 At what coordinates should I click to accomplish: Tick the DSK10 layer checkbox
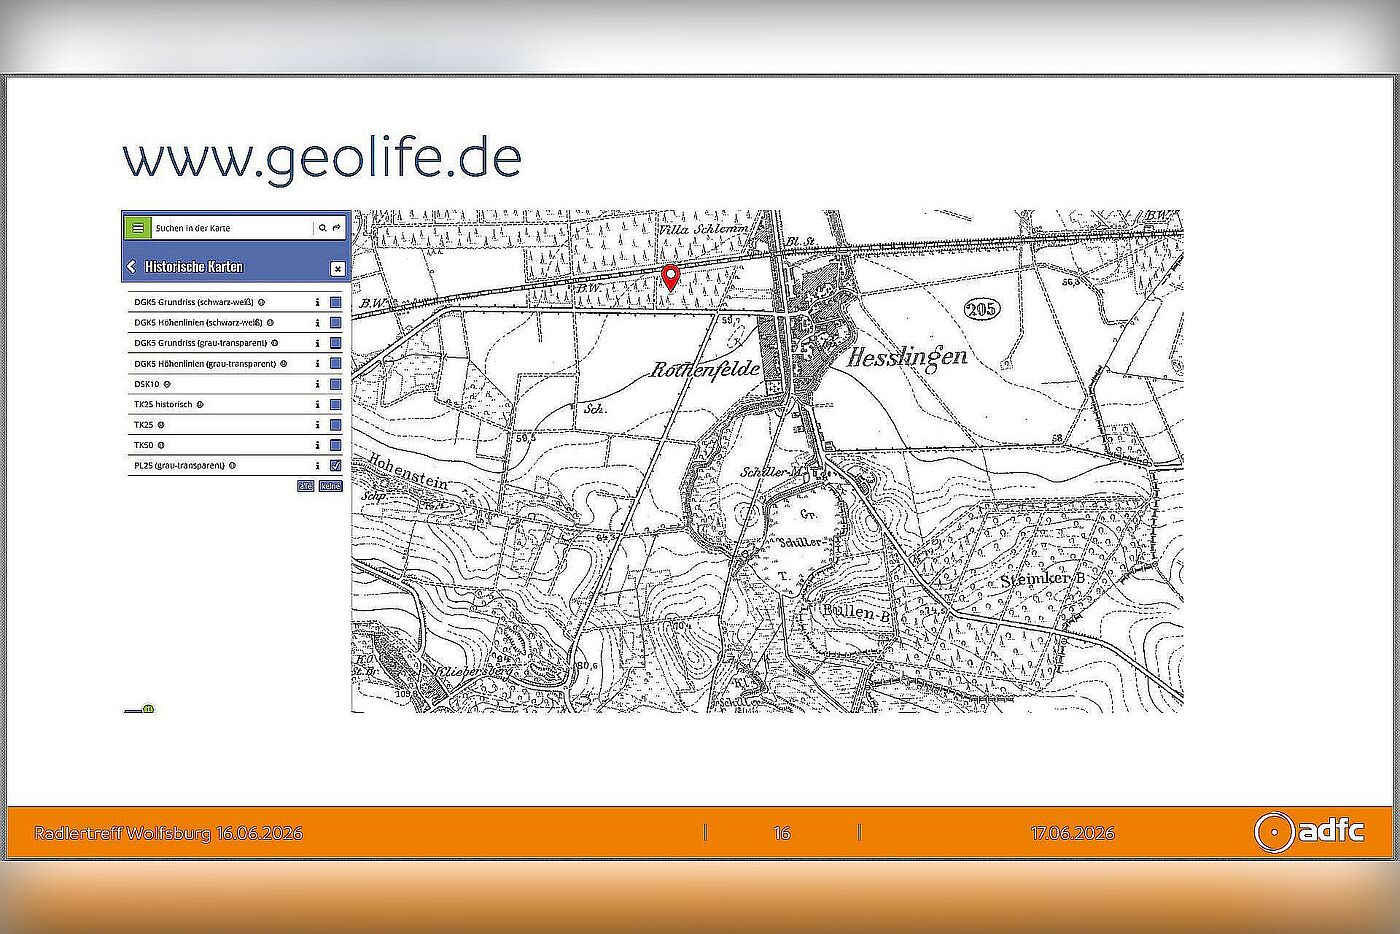click(336, 384)
